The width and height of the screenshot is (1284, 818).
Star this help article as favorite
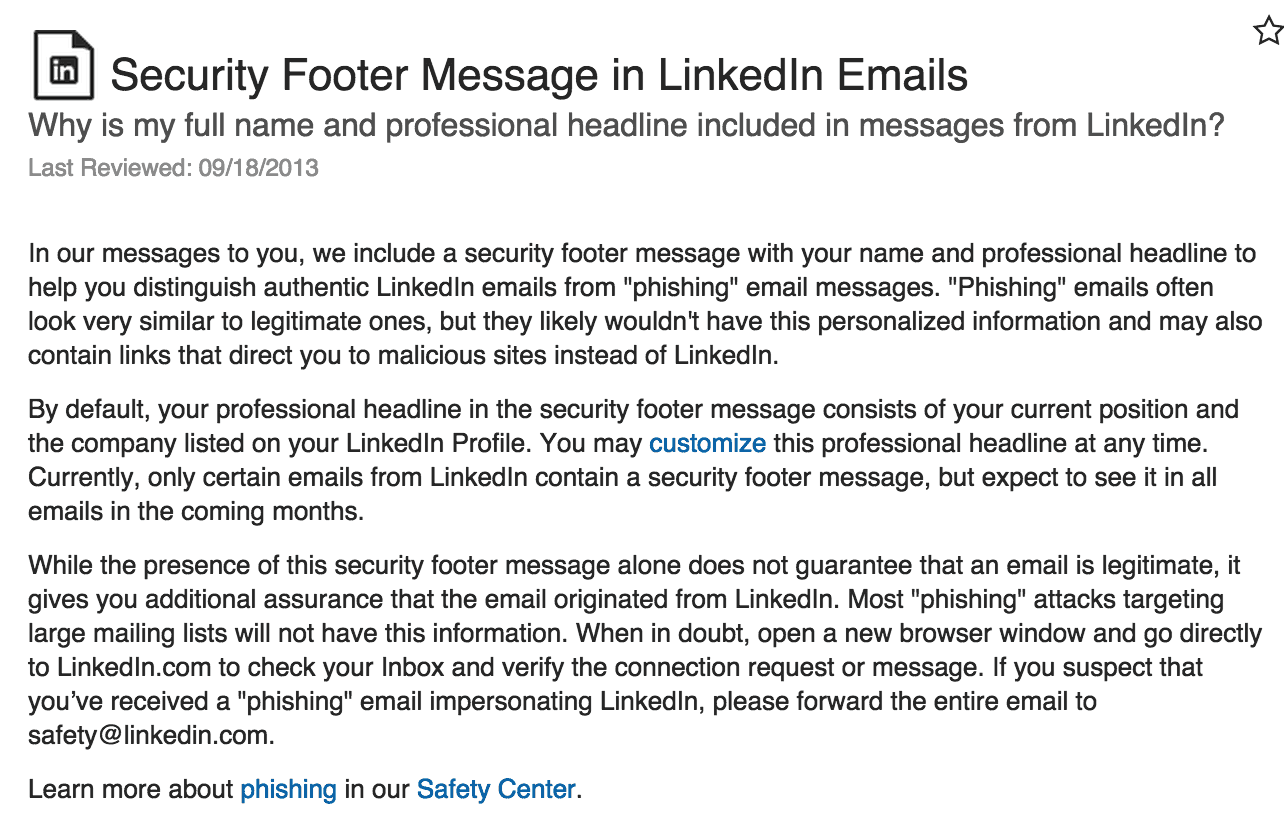tap(1268, 31)
